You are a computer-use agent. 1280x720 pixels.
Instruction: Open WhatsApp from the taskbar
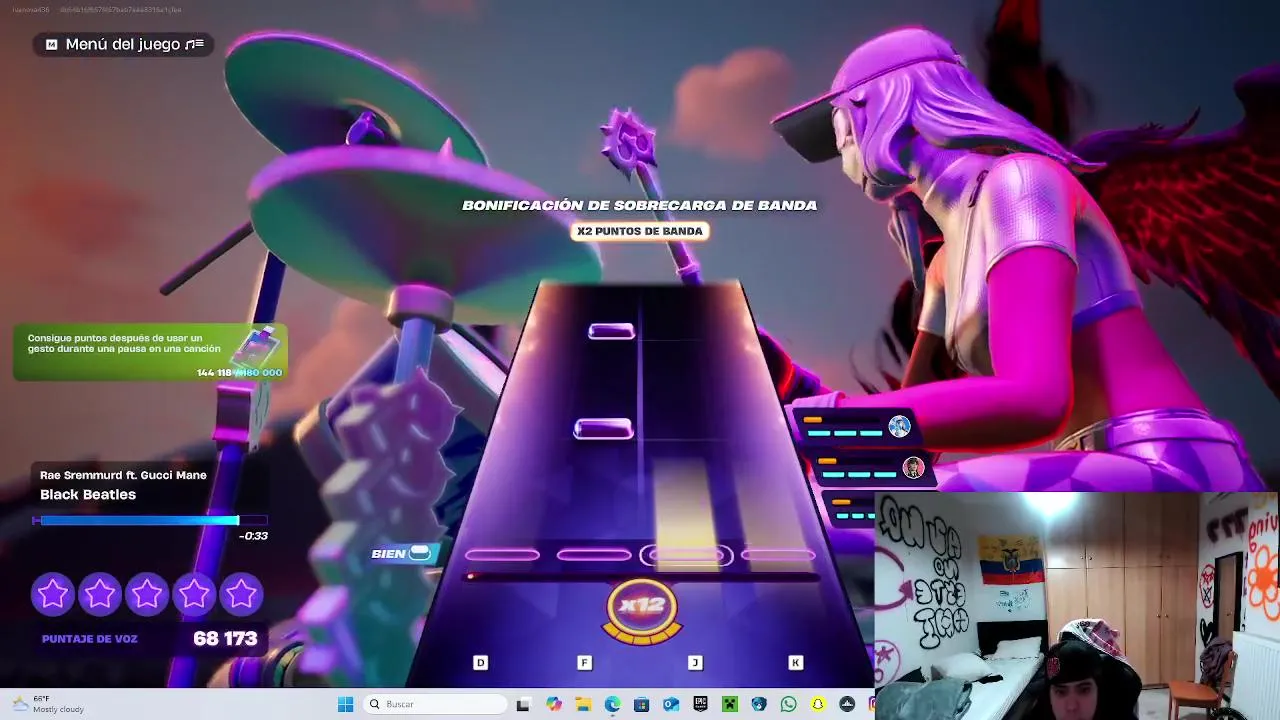tap(789, 704)
